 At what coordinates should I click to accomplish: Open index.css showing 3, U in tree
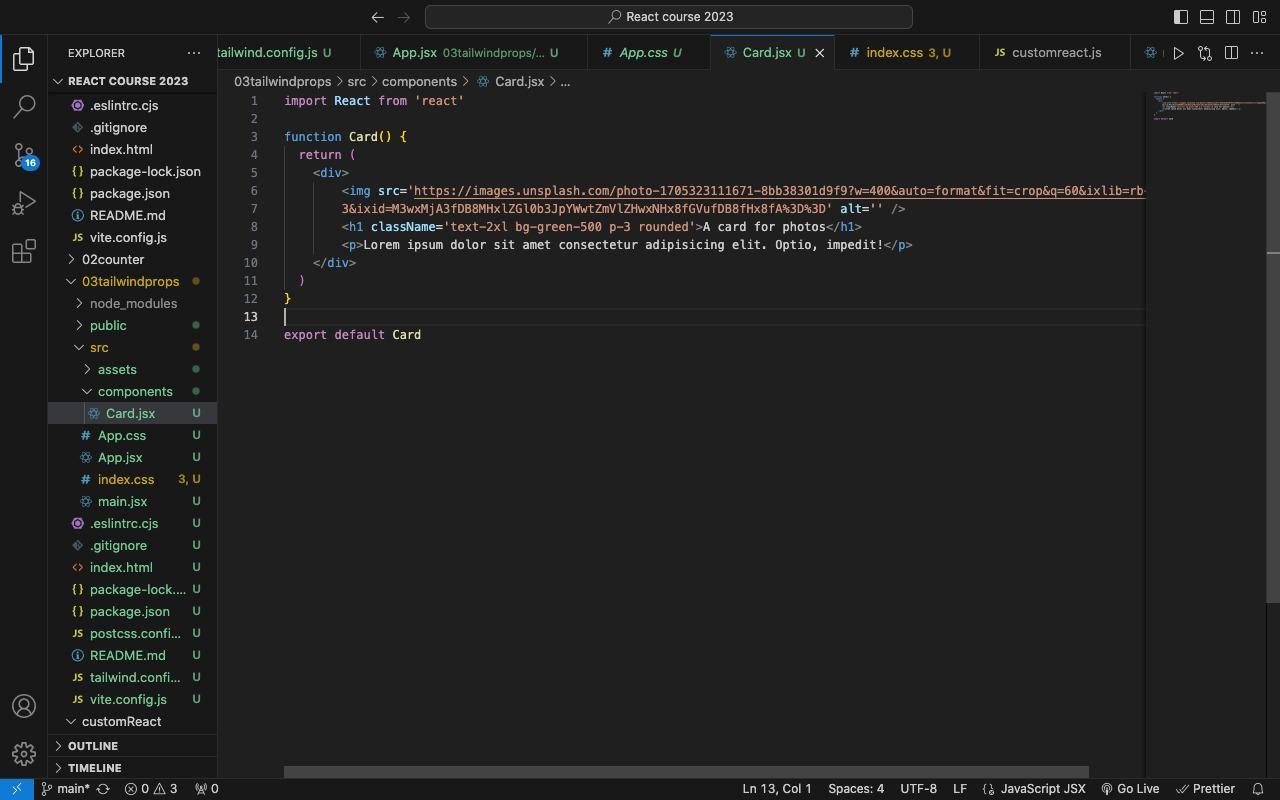pyautogui.click(x=133, y=479)
